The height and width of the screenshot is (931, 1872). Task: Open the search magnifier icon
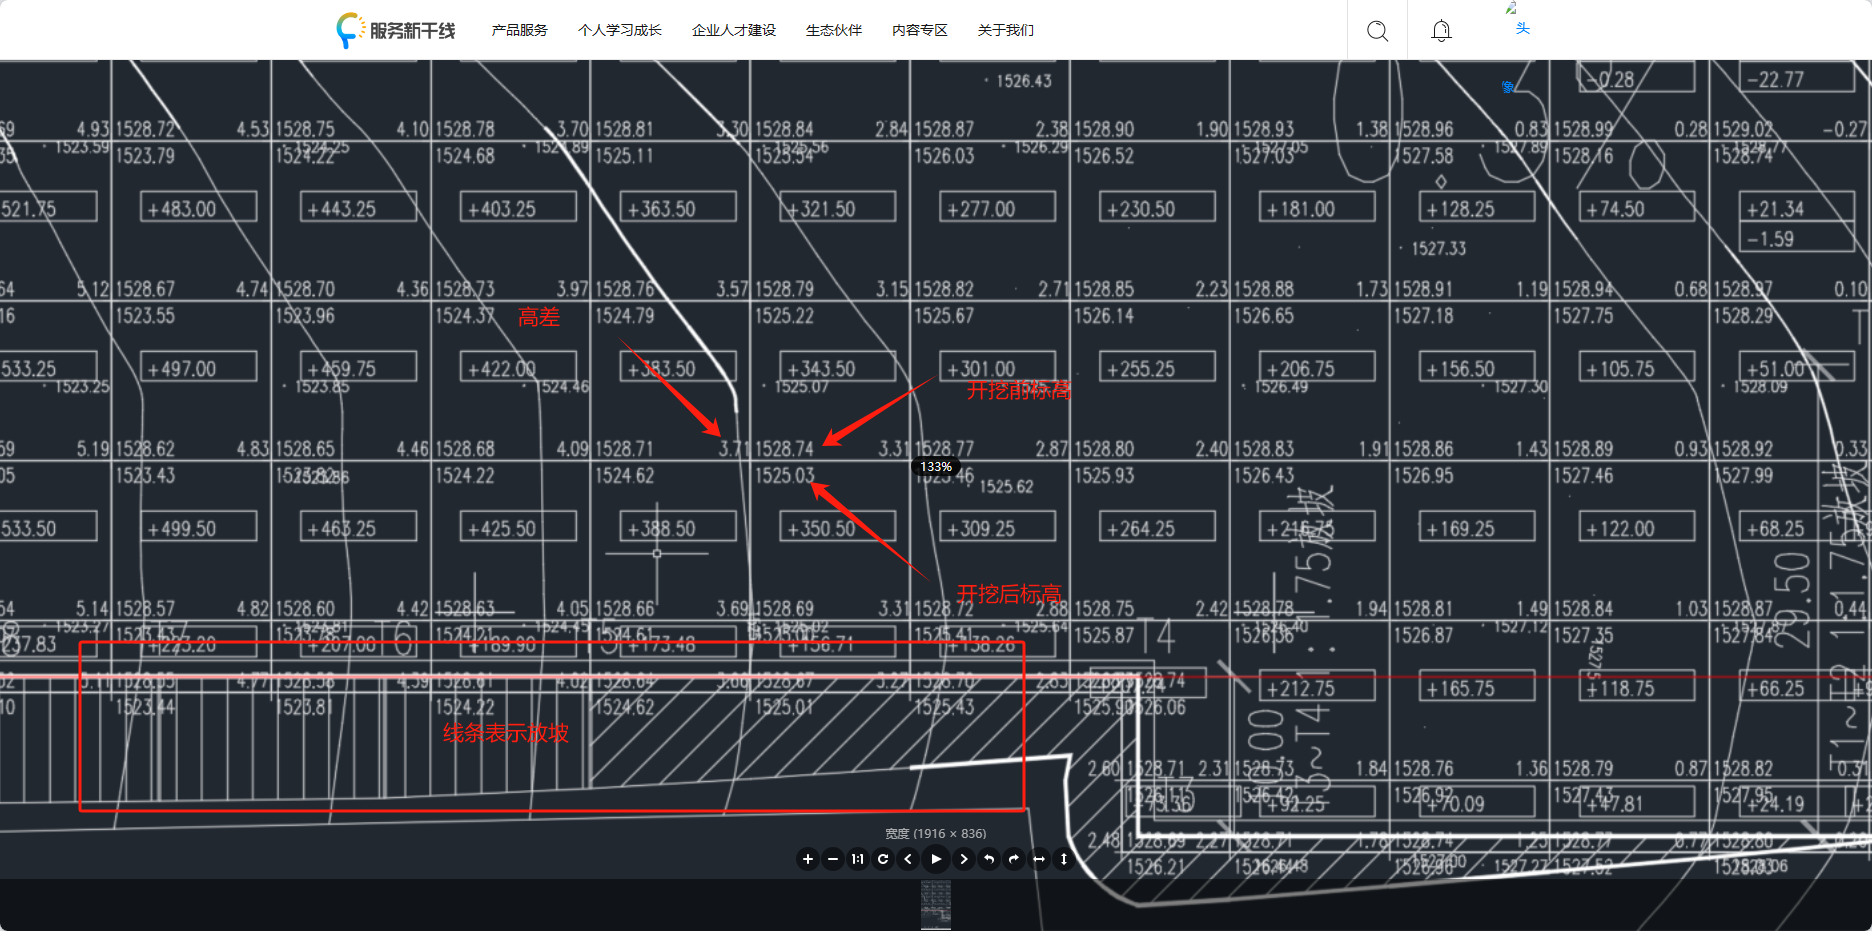(1377, 31)
